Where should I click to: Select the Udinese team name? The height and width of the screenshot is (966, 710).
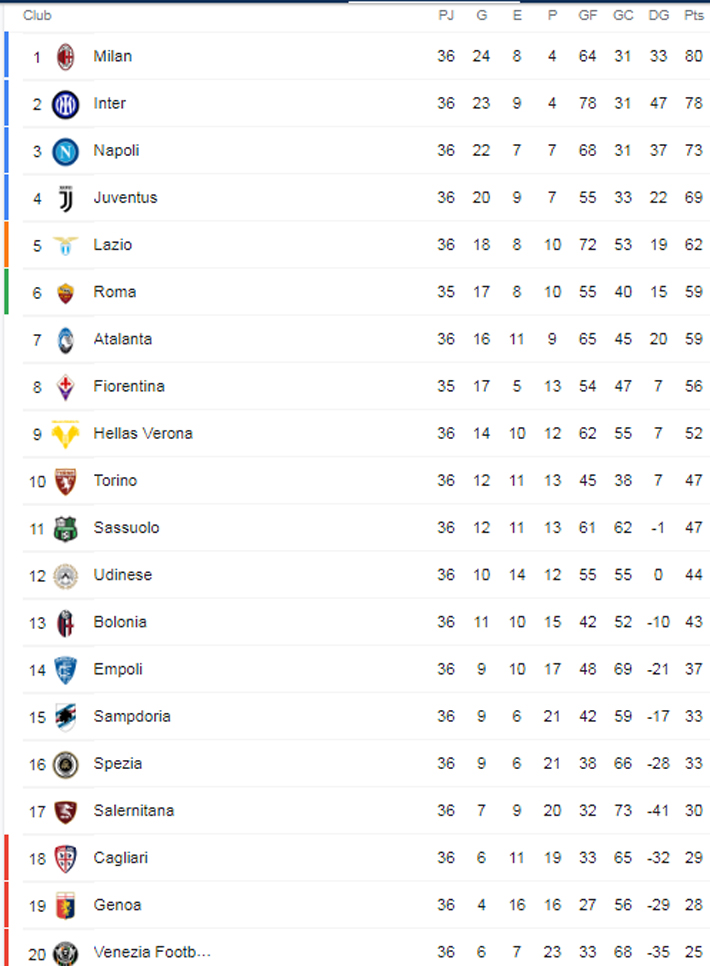122,575
